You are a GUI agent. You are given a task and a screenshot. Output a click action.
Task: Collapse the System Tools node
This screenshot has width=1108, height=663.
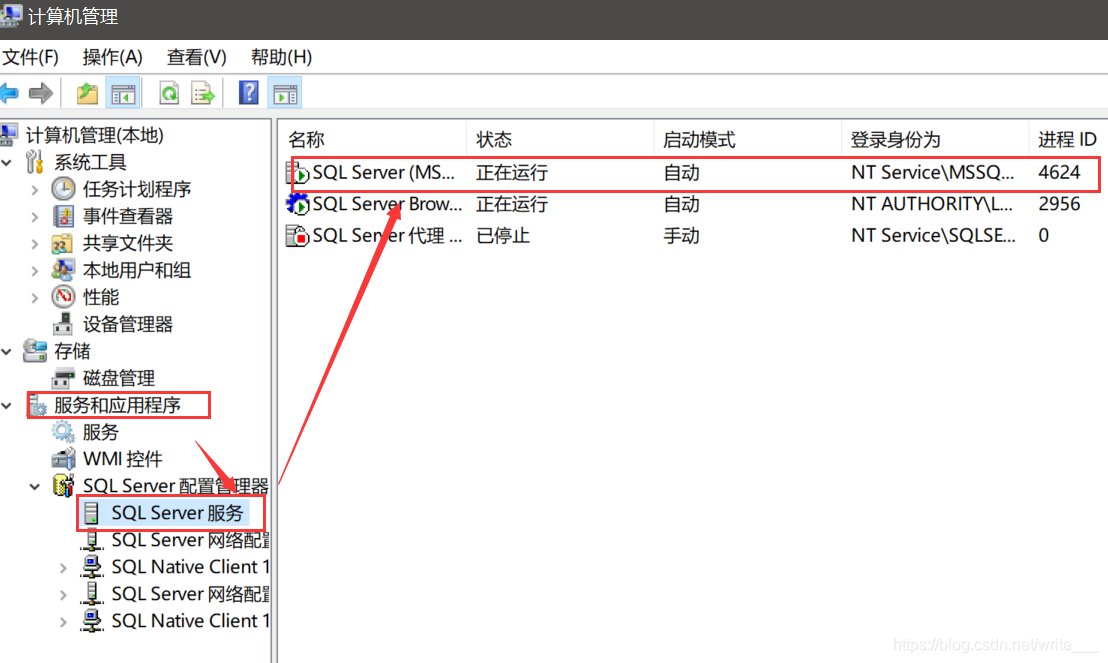pyautogui.click(x=7, y=163)
